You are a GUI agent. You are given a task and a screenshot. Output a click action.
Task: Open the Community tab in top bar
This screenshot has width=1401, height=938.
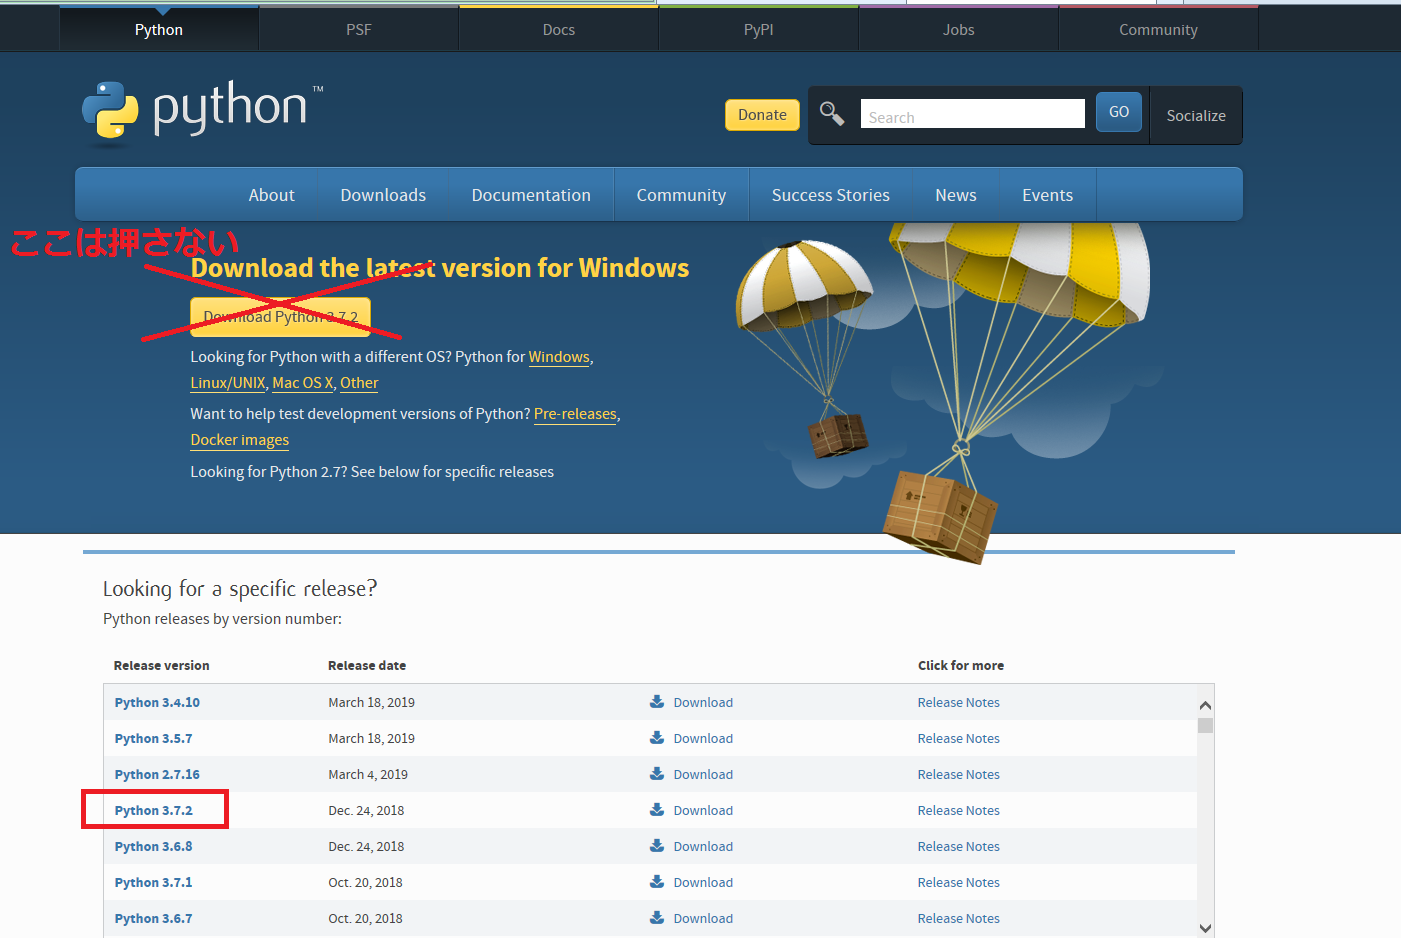[1158, 29]
